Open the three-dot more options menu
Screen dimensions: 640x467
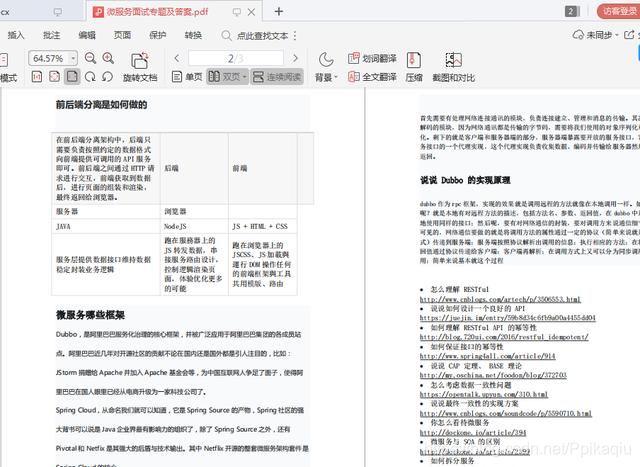click(295, 36)
